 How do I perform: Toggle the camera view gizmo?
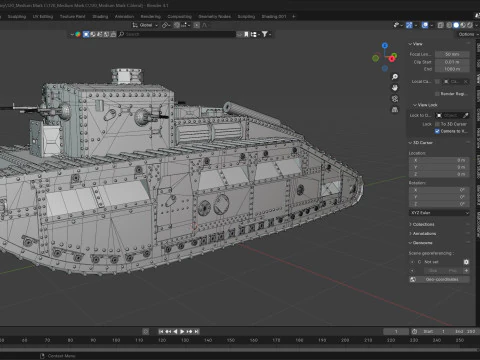[395, 99]
